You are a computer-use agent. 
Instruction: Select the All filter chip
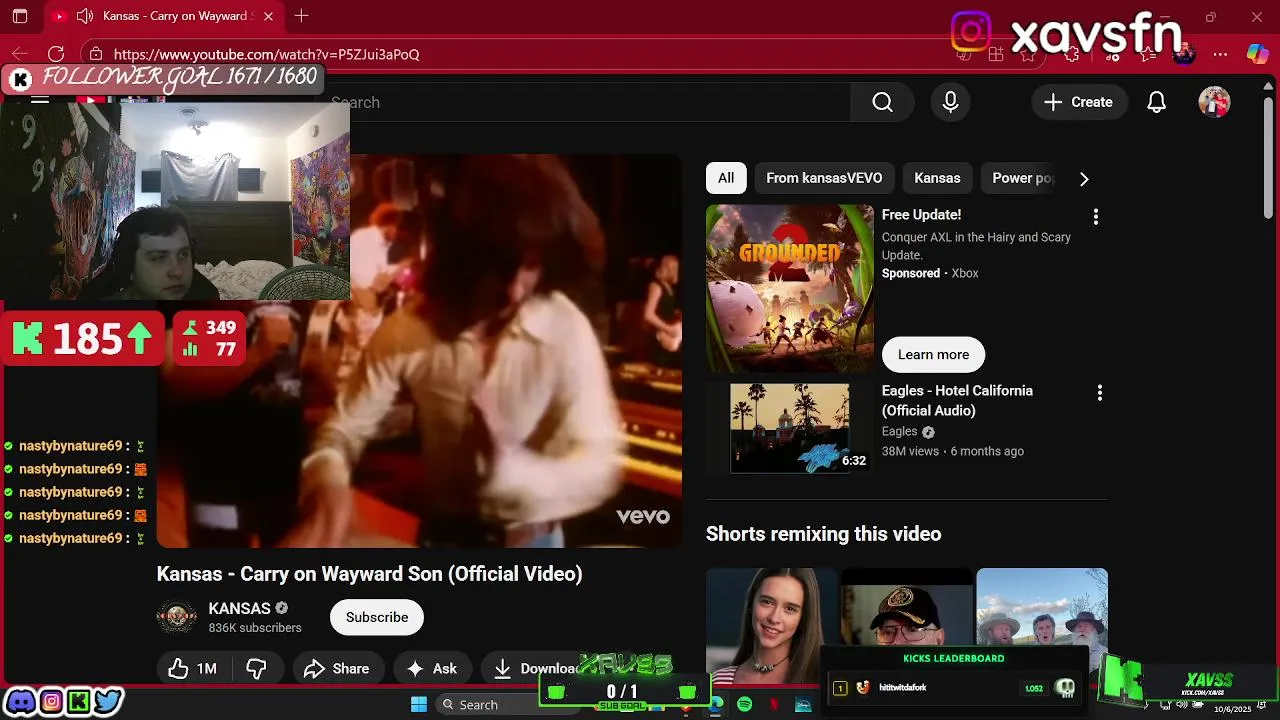pyautogui.click(x=726, y=178)
